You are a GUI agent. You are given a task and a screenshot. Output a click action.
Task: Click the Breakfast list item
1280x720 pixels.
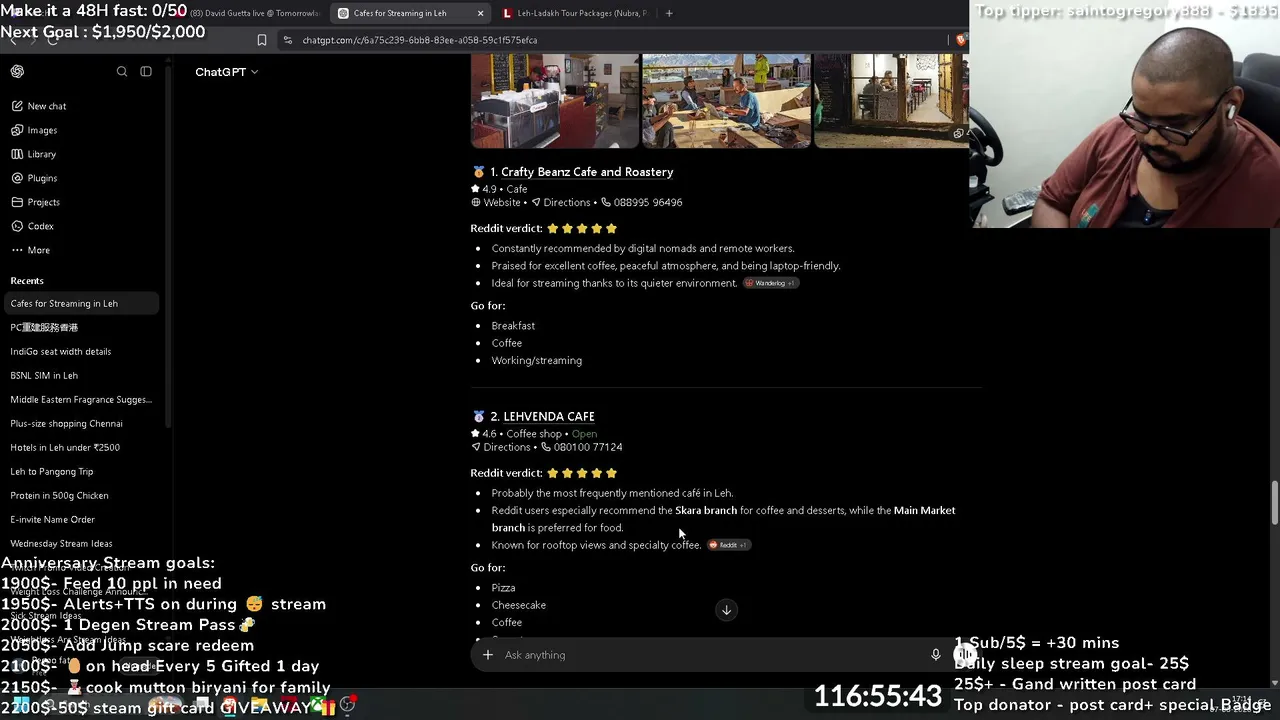pos(513,326)
